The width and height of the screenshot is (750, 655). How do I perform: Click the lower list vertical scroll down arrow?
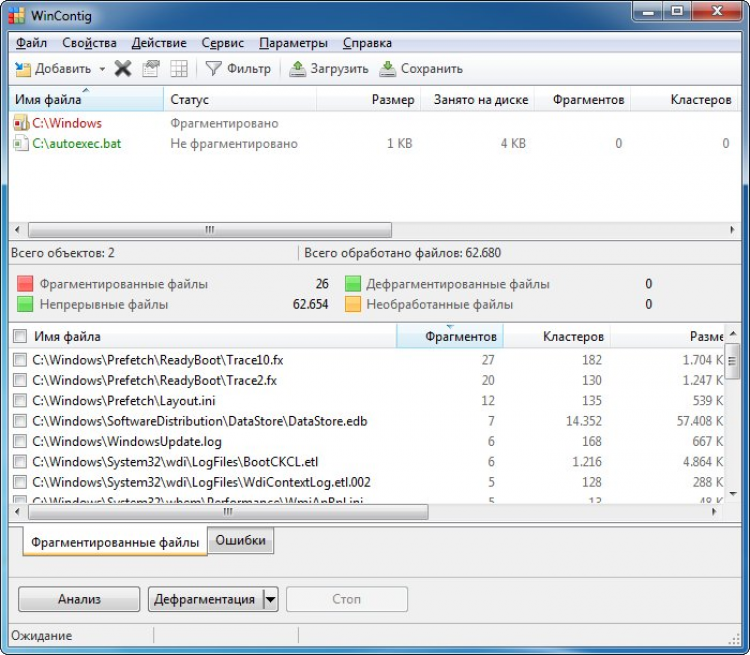[x=733, y=493]
